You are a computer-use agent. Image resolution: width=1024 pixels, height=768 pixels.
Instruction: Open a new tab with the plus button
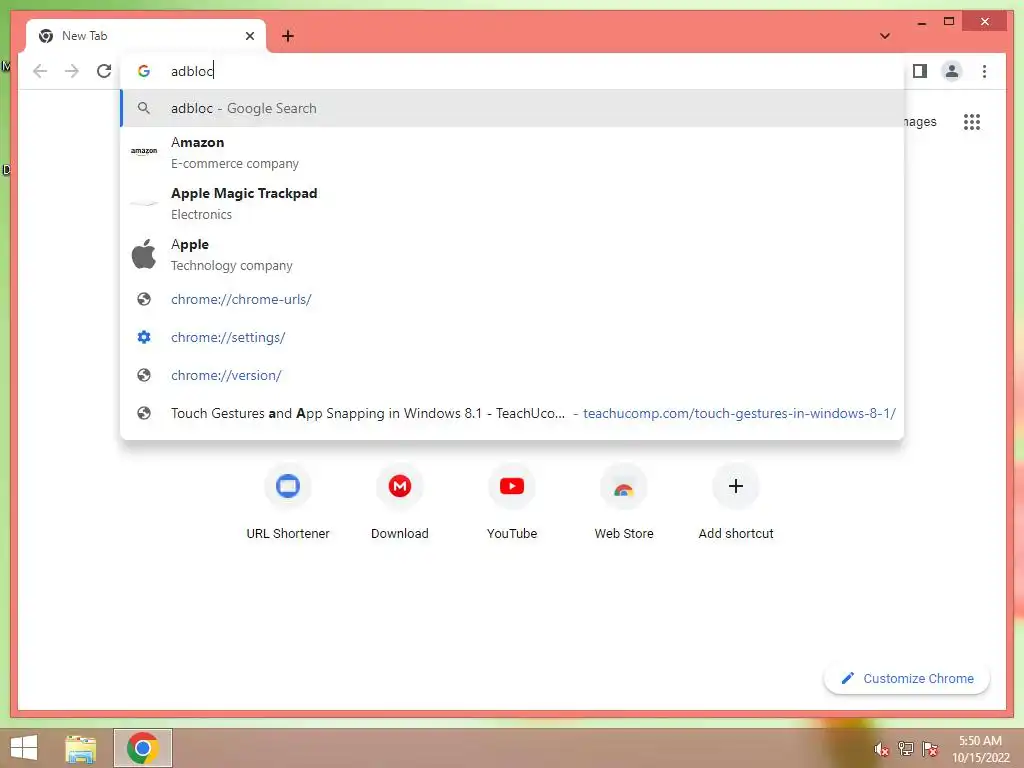287,36
